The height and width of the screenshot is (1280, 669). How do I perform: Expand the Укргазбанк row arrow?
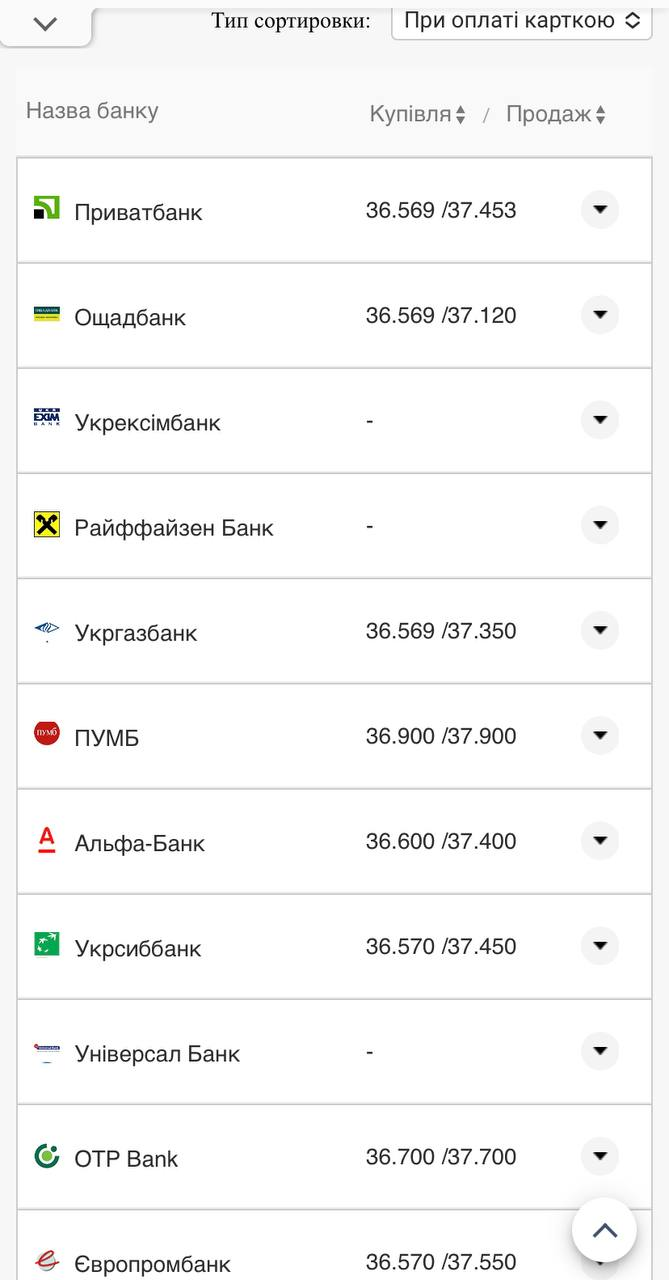[600, 631]
